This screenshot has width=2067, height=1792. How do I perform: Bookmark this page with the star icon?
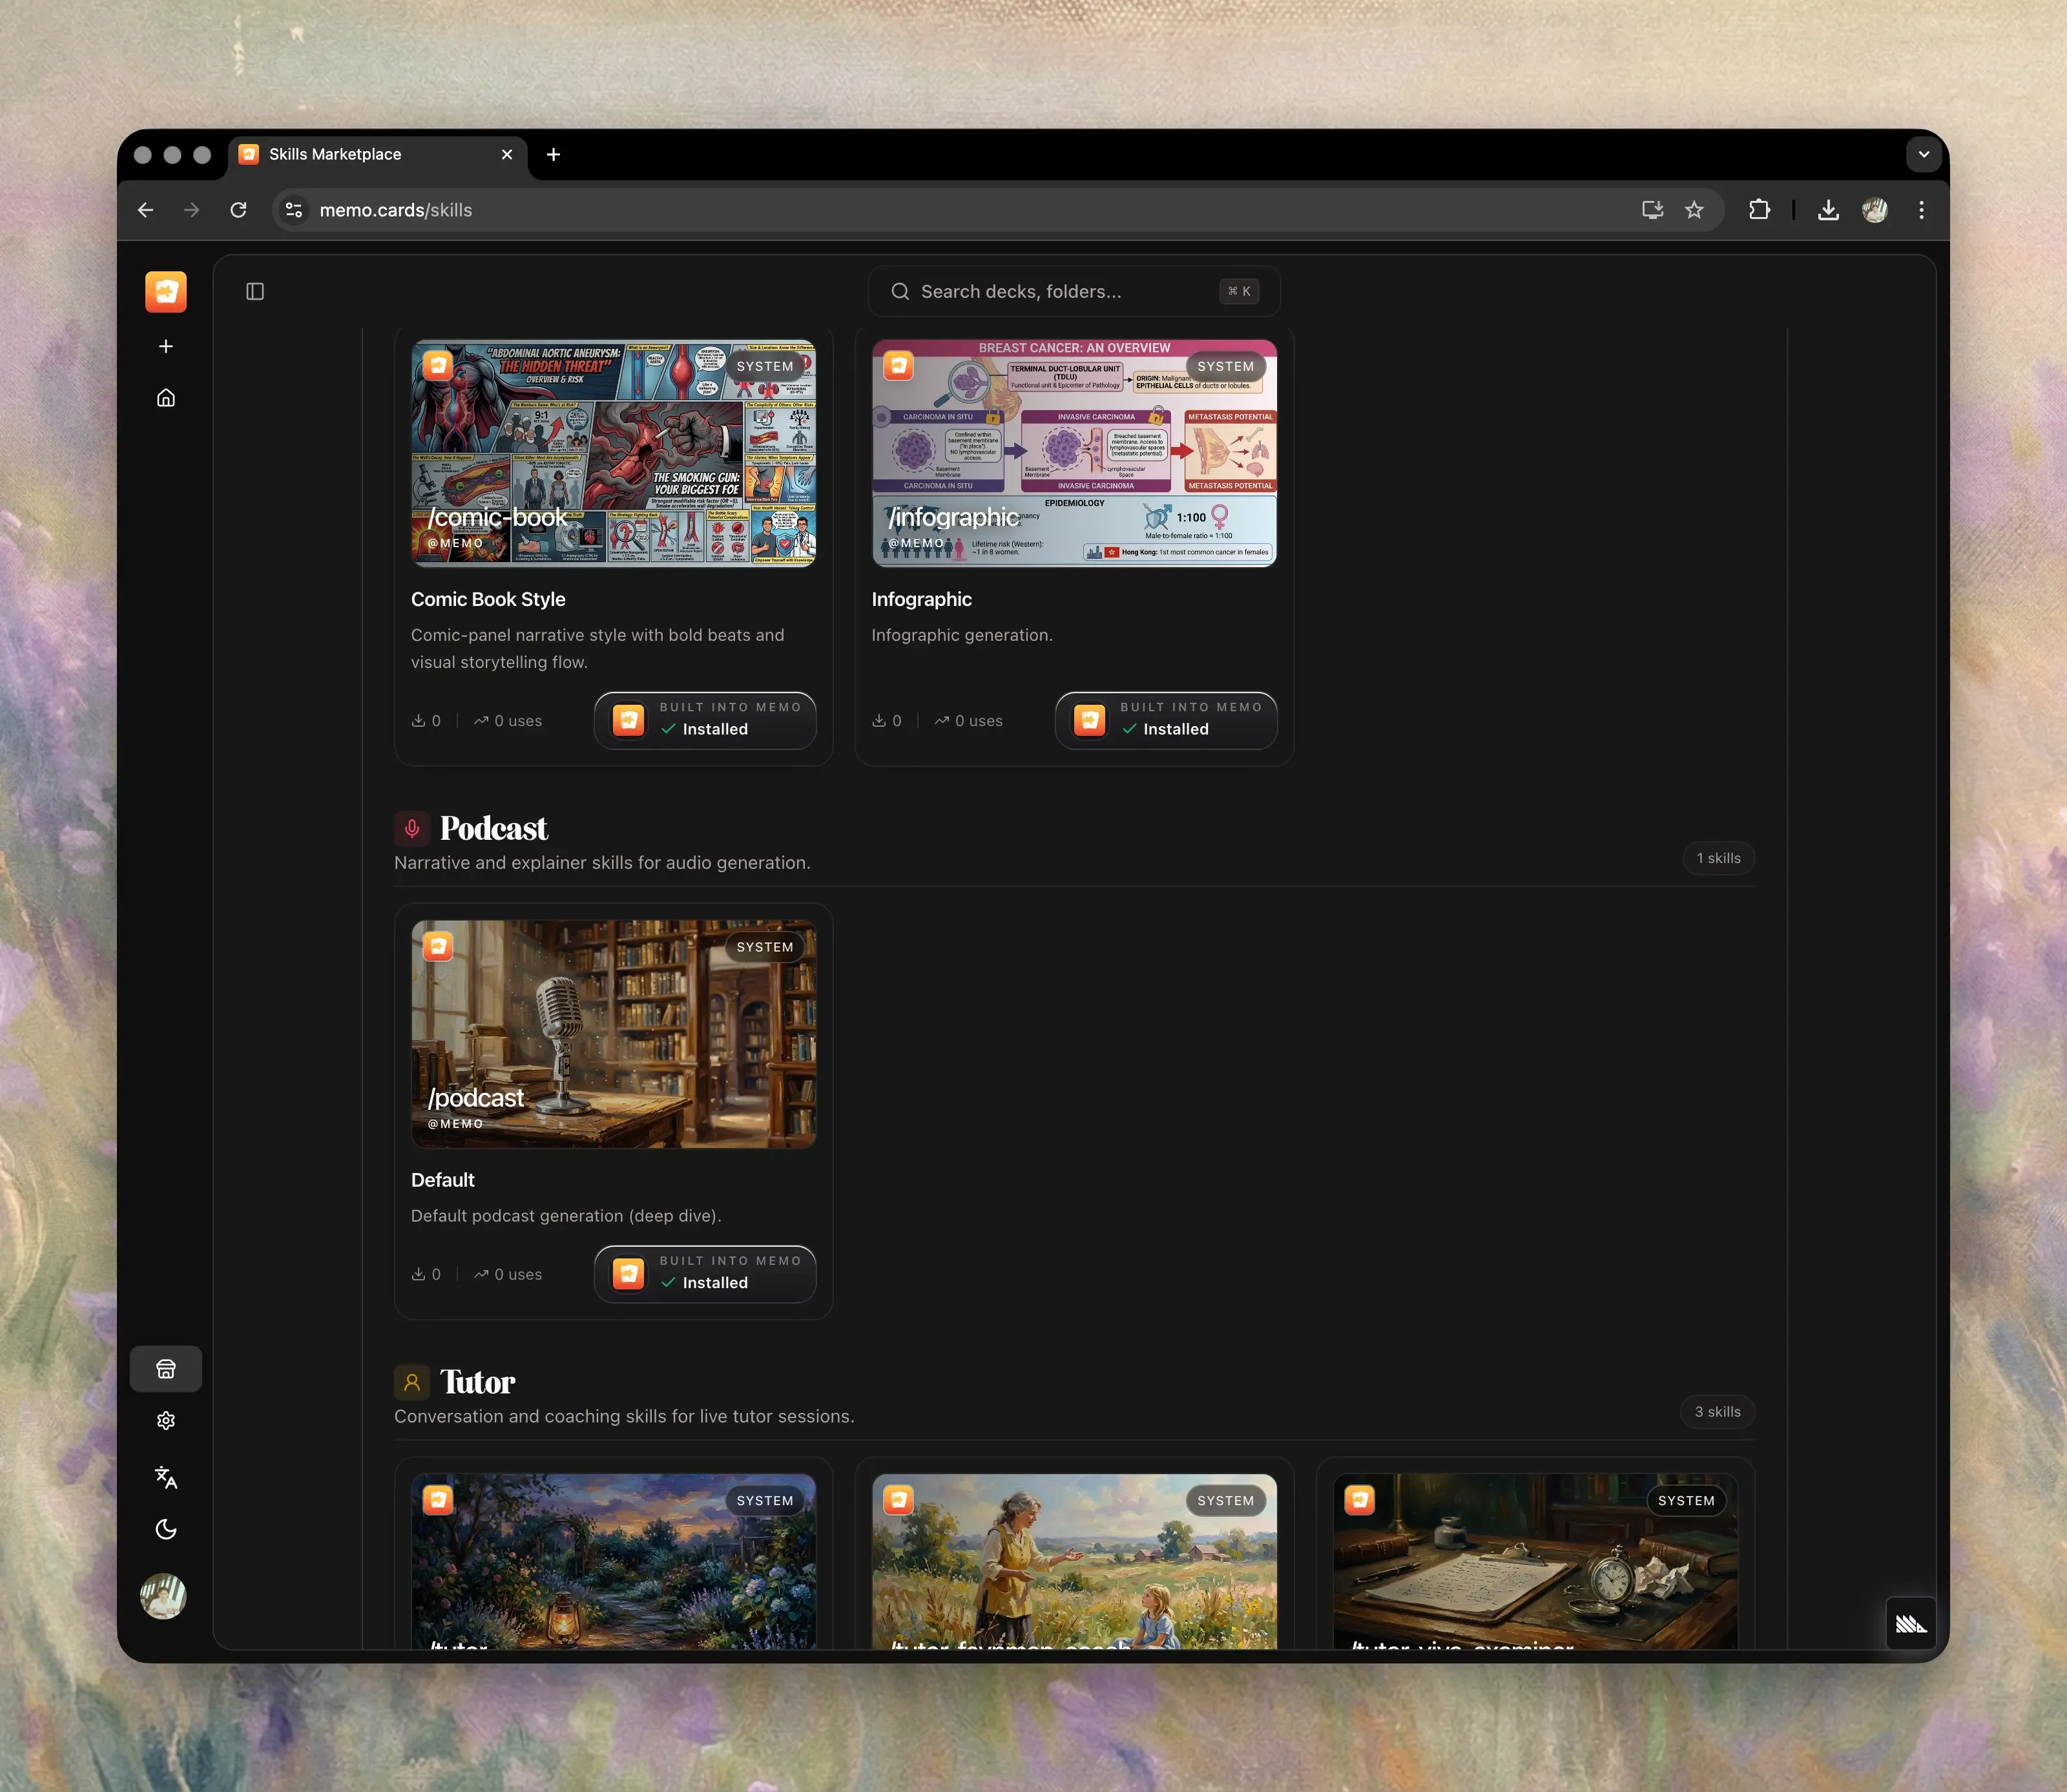[1694, 210]
